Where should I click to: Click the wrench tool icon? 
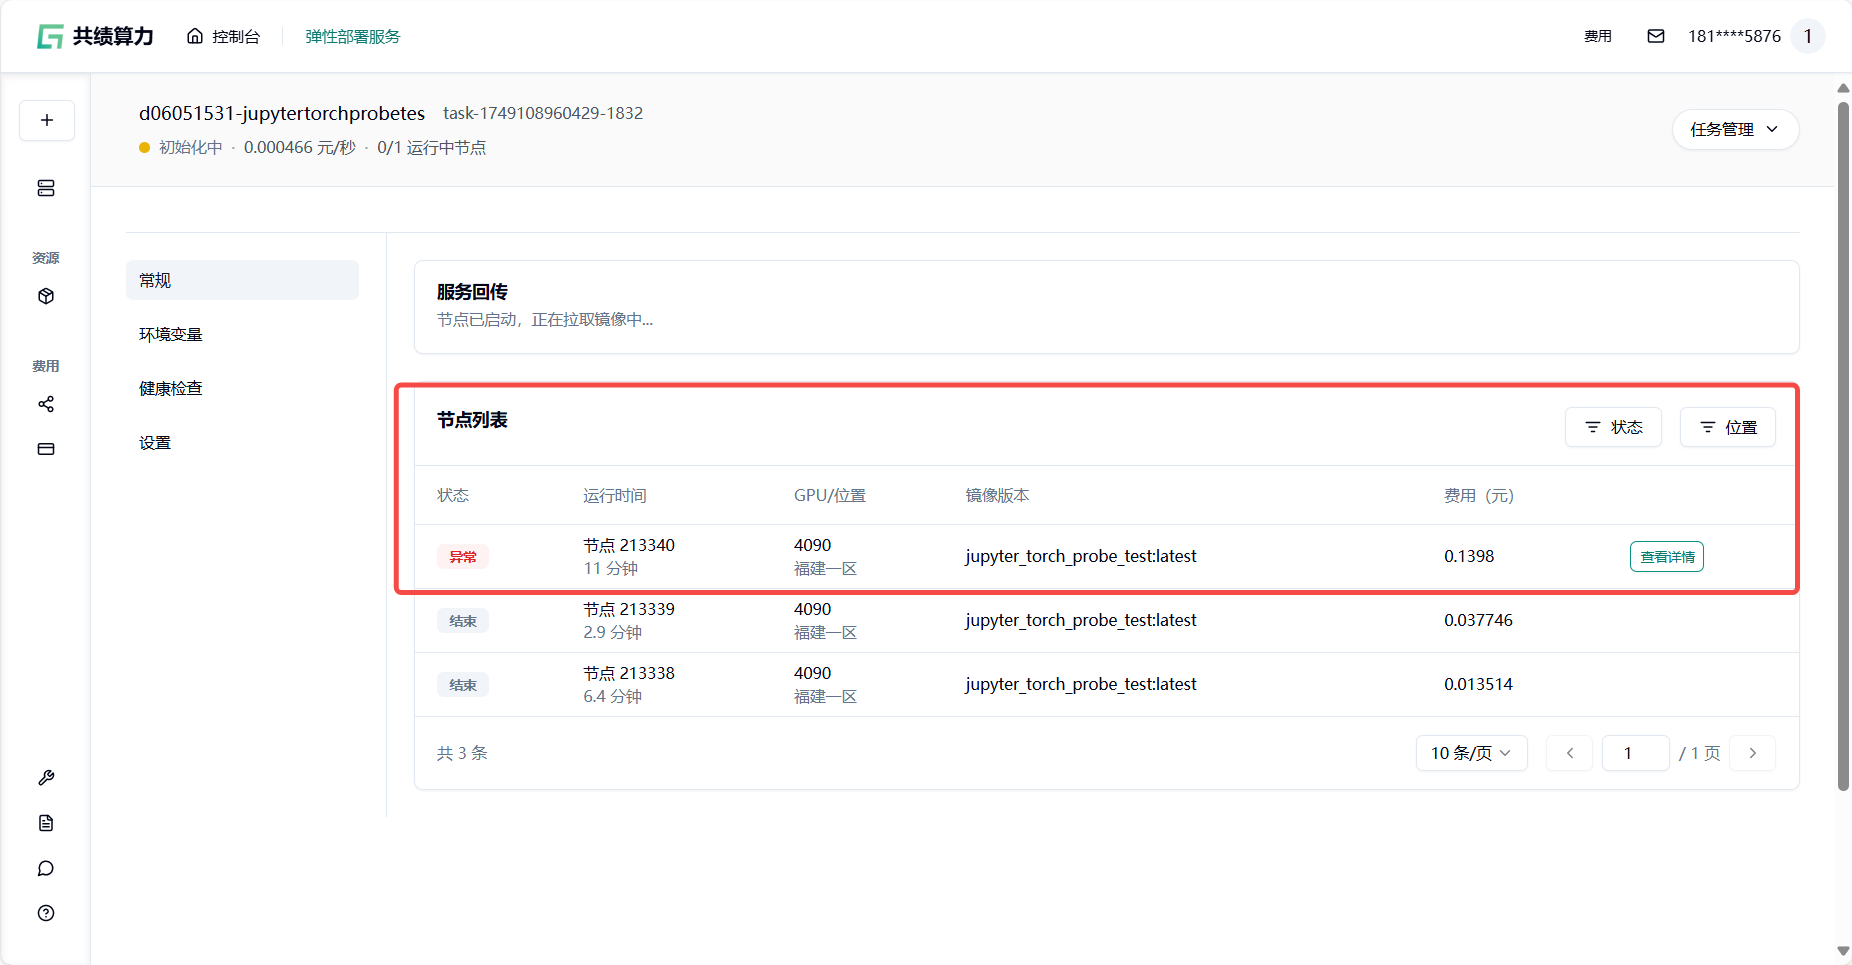[x=46, y=778]
